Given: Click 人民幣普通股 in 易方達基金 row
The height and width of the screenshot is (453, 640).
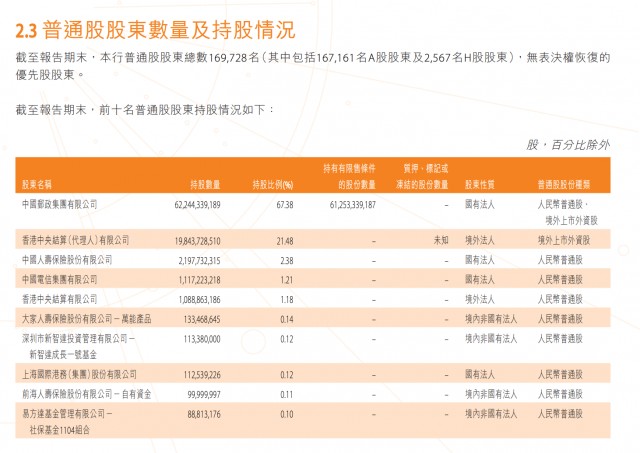Looking at the screenshot, I should 560,413.
